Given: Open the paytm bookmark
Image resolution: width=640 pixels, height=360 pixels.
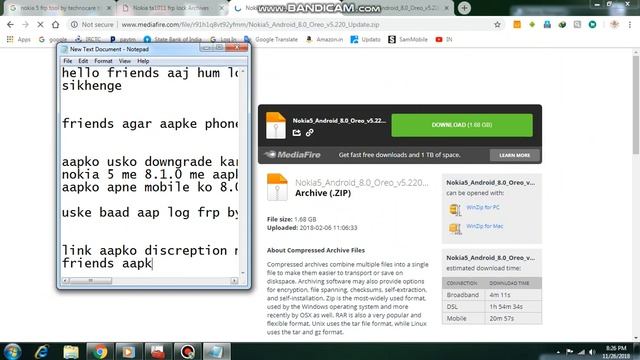Looking at the screenshot, I should click(x=123, y=39).
